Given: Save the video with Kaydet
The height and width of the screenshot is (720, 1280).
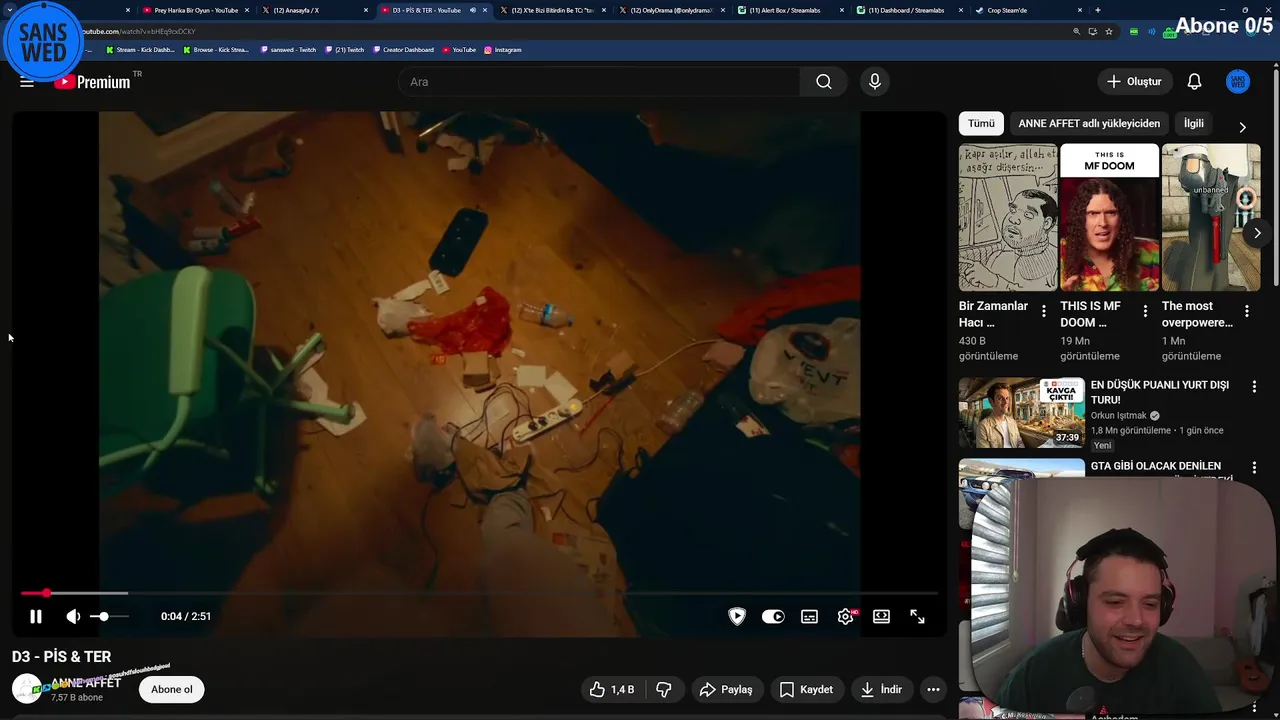Looking at the screenshot, I should 806,689.
